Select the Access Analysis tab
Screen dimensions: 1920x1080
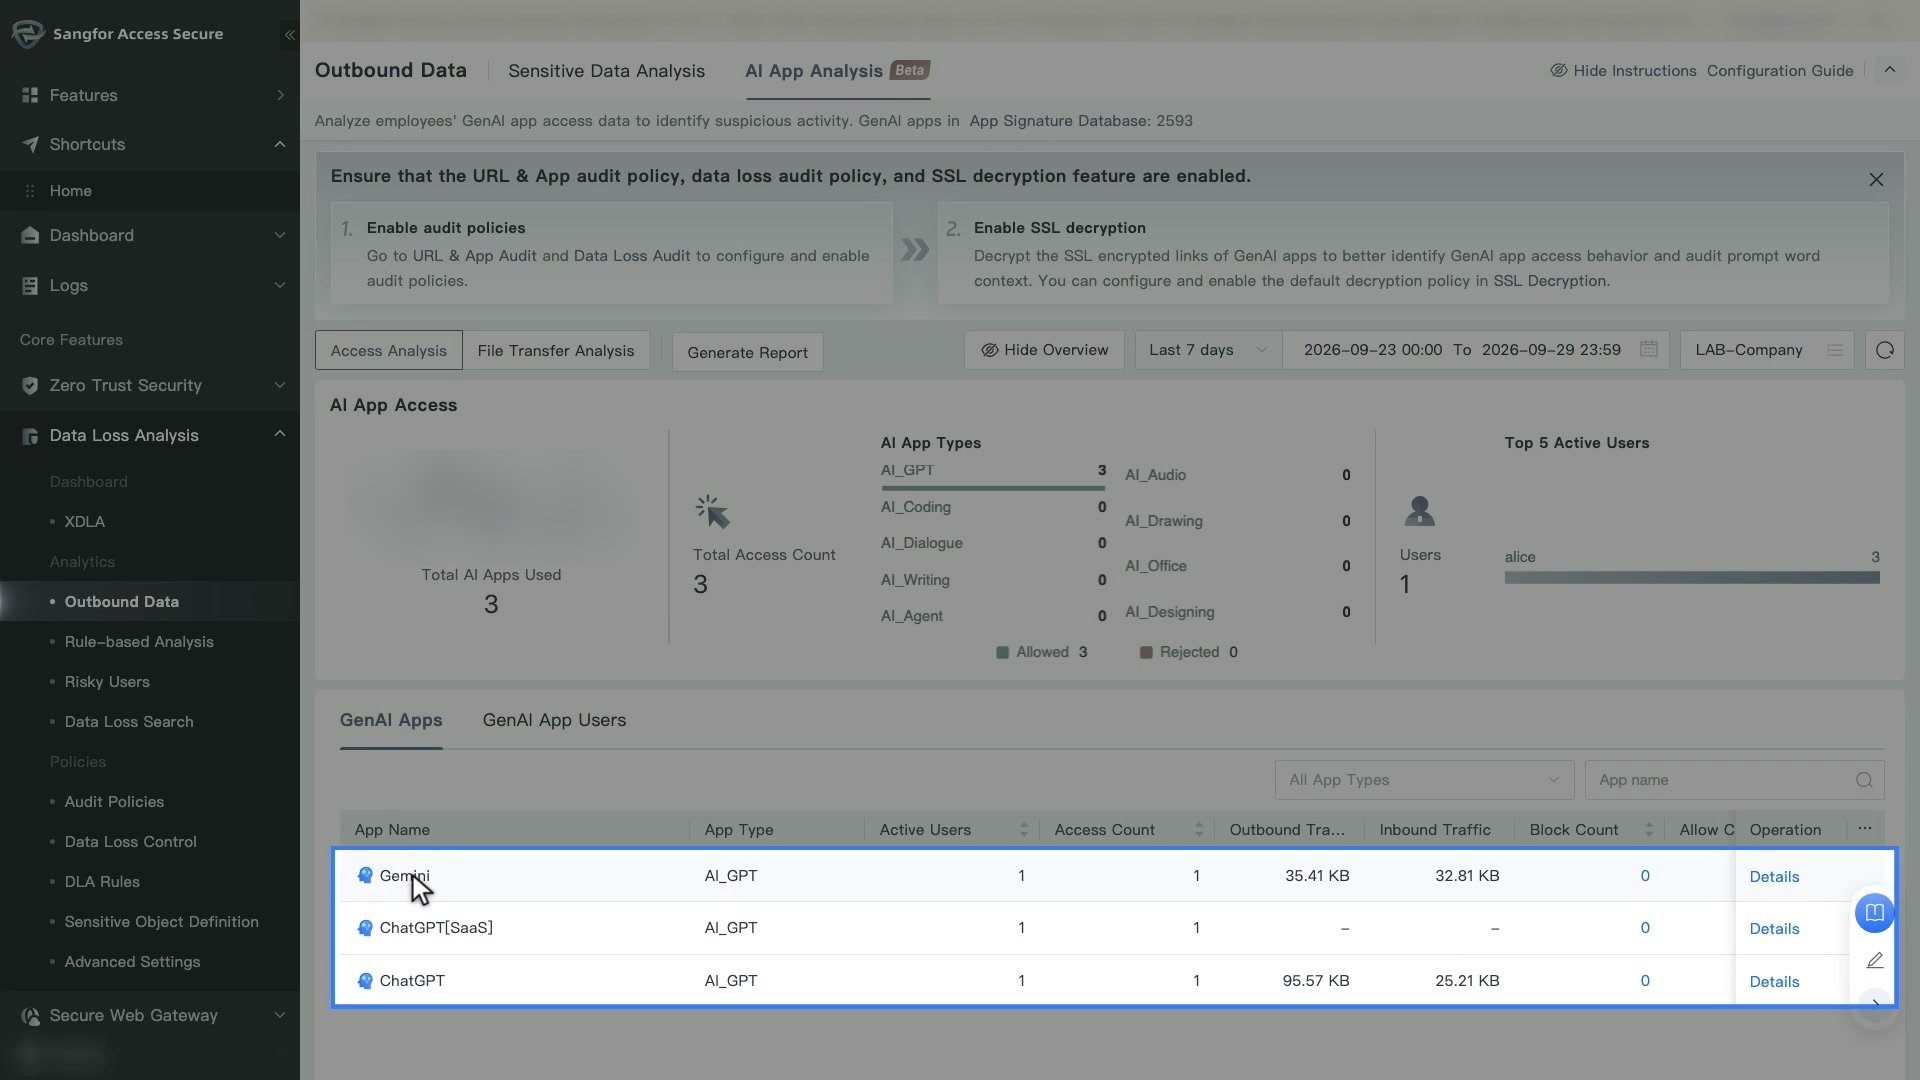pos(388,351)
